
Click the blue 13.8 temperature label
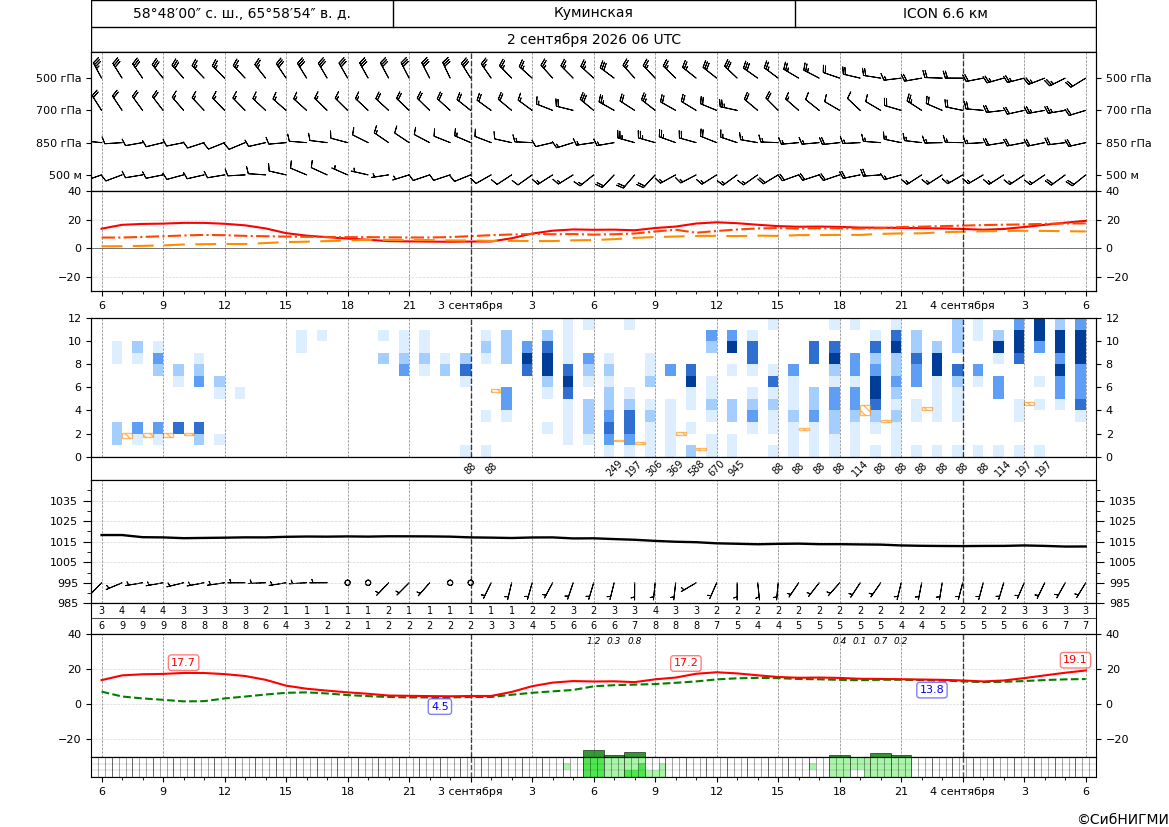tap(931, 689)
